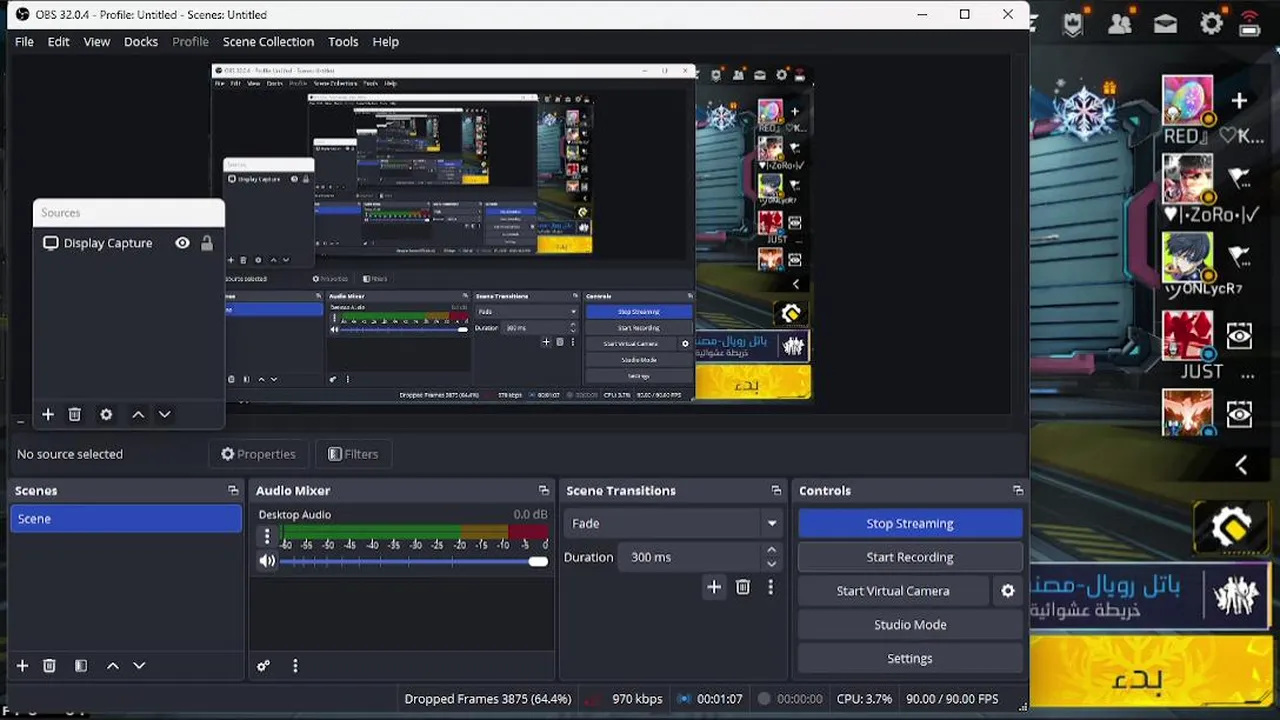Toggle Studio Mode
This screenshot has height=720, width=1280.
(910, 625)
